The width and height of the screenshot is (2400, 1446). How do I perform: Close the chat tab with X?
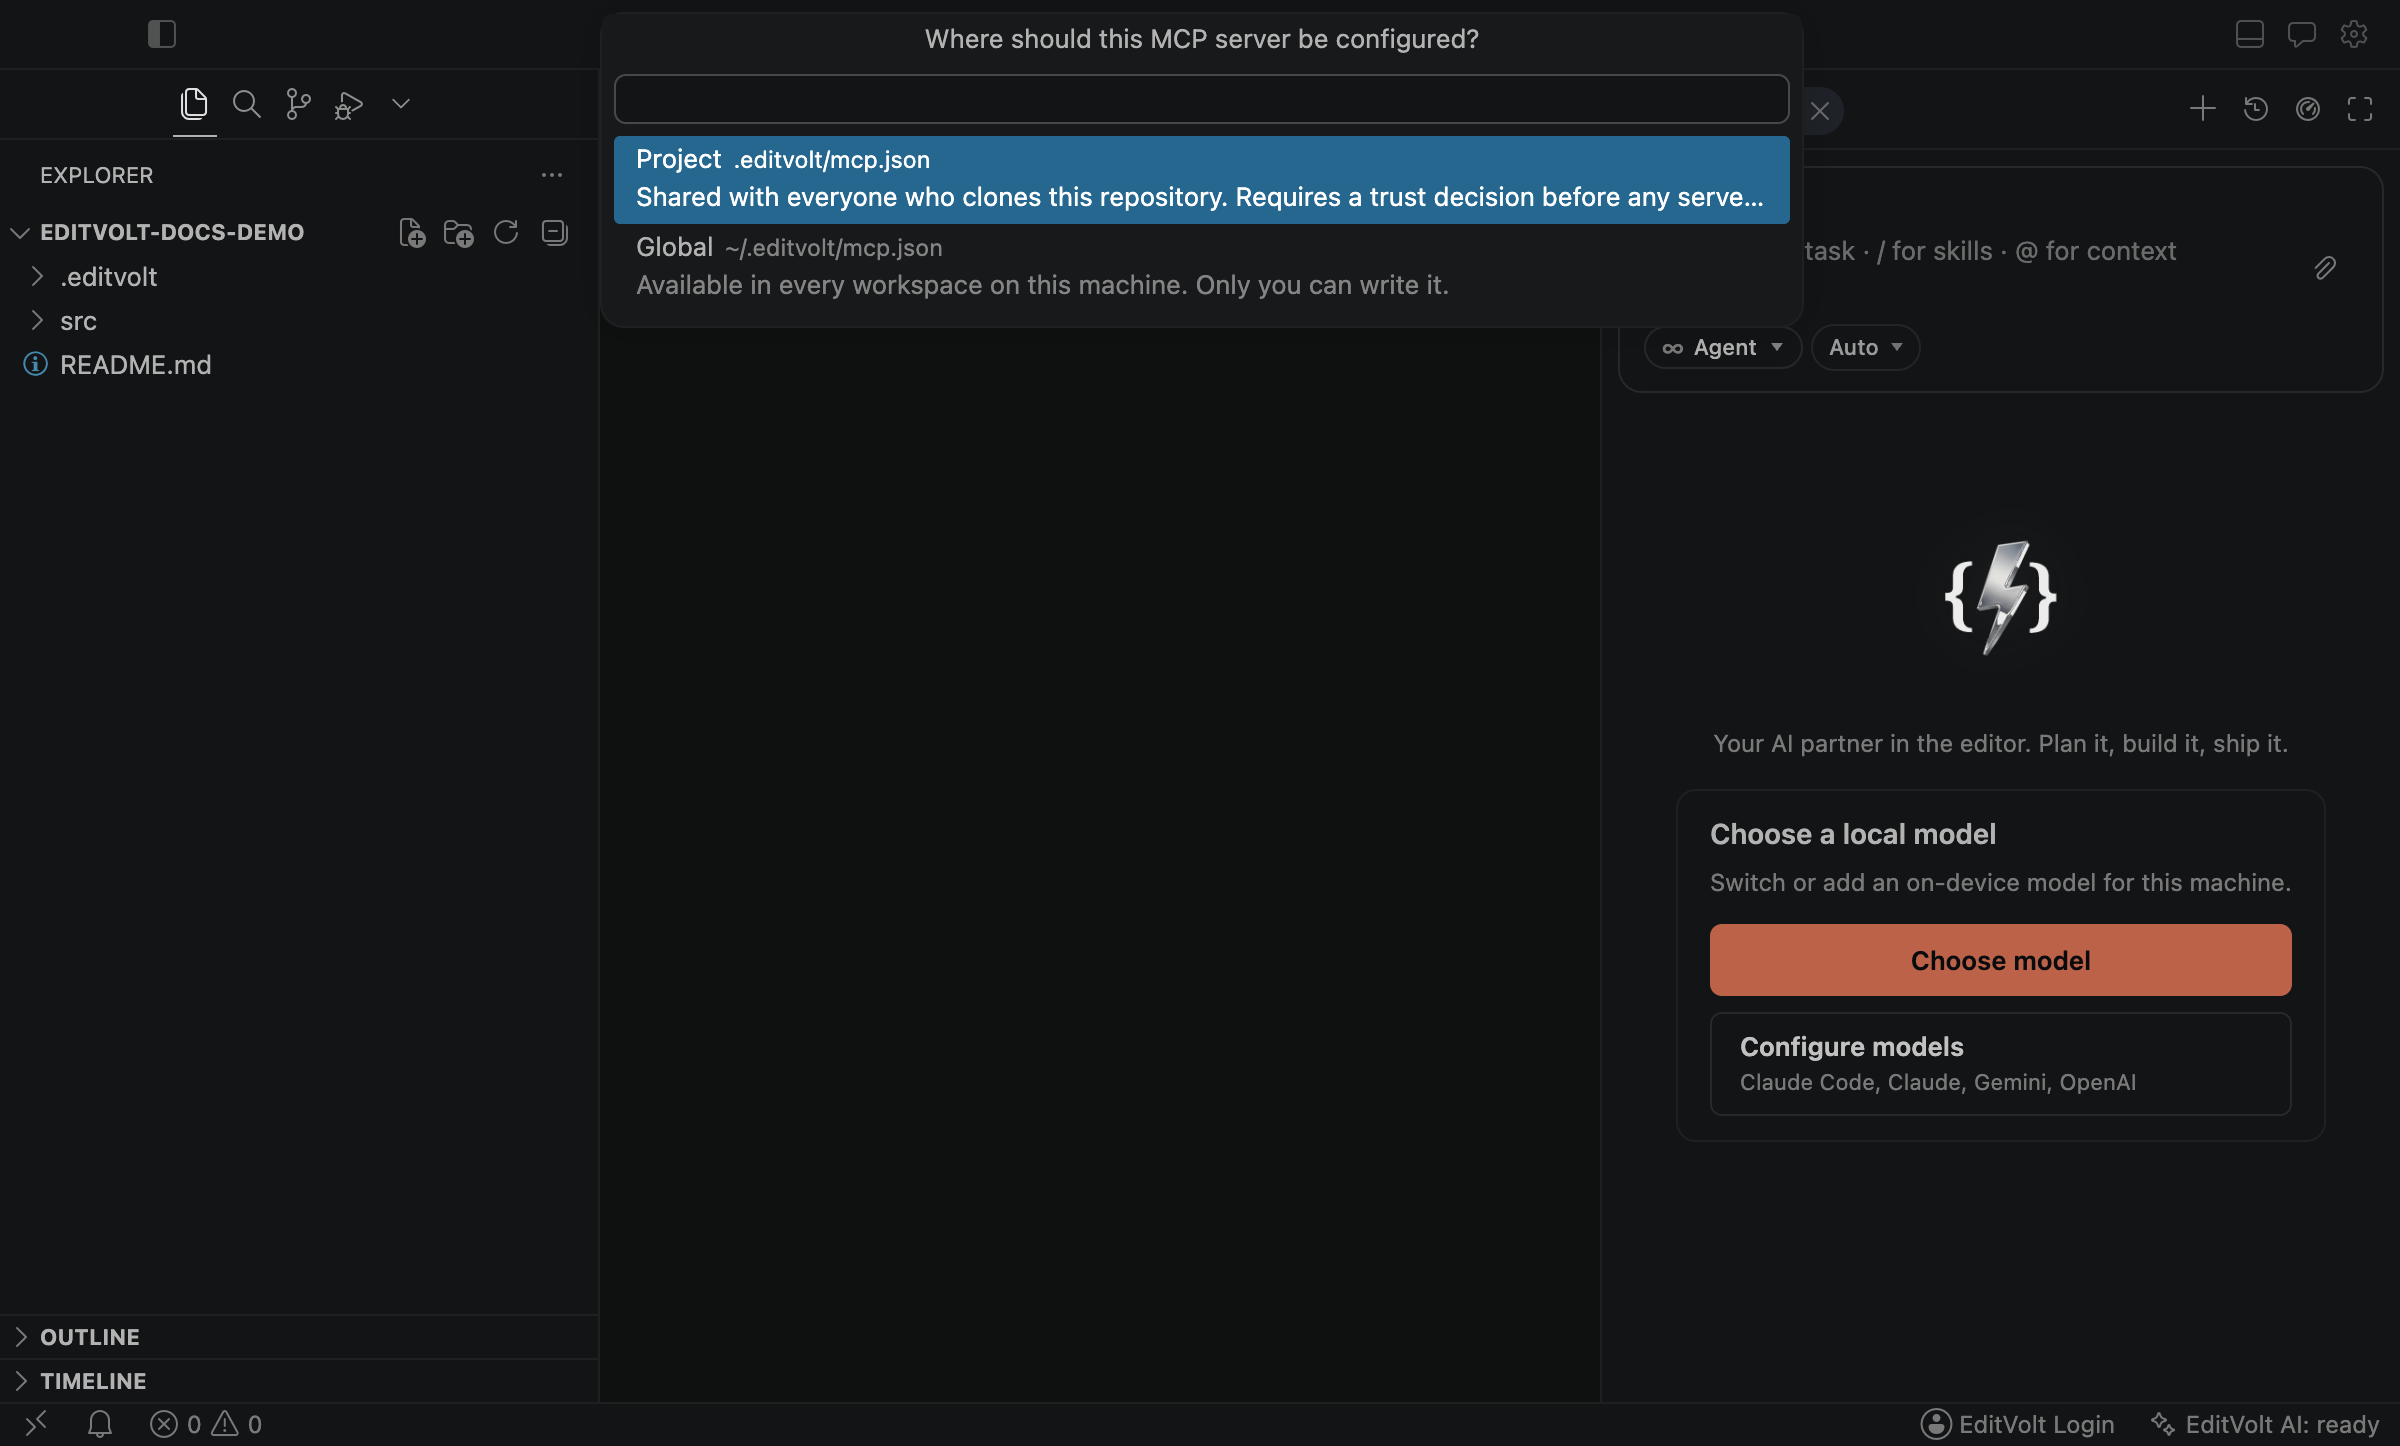tap(1820, 111)
